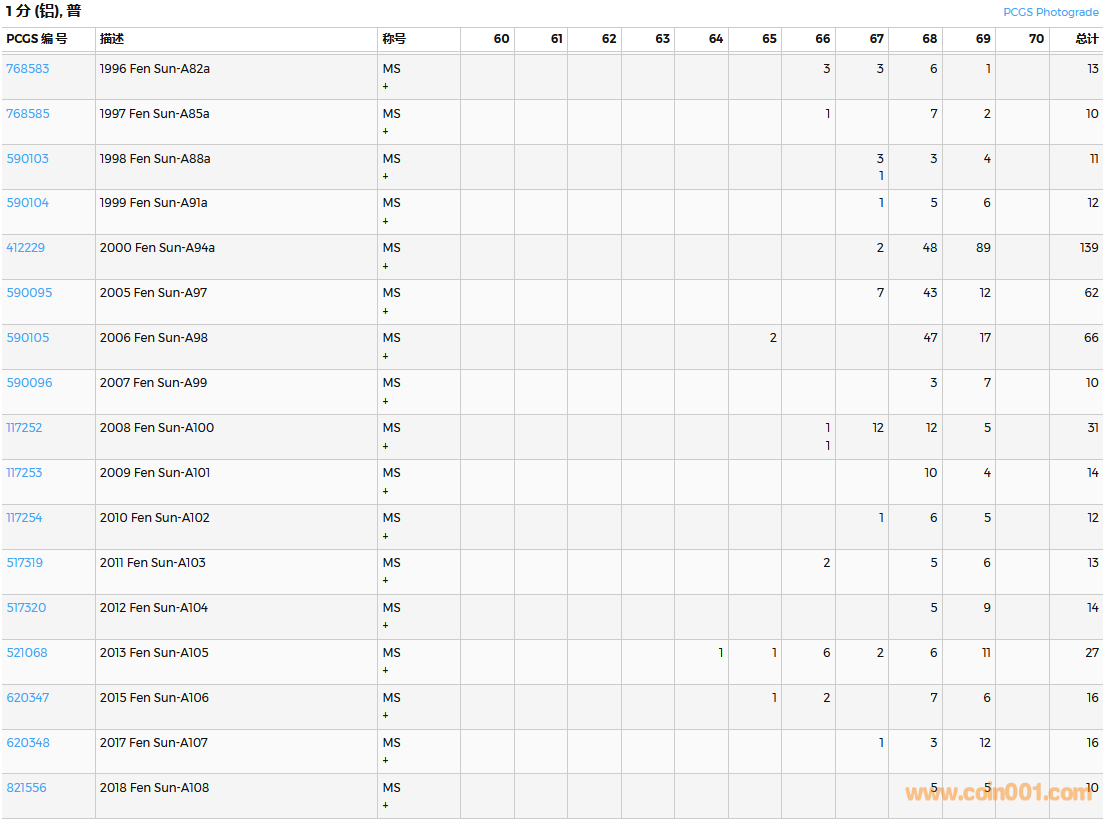
Task: Click the 称号 designation column header
Action: coord(394,39)
